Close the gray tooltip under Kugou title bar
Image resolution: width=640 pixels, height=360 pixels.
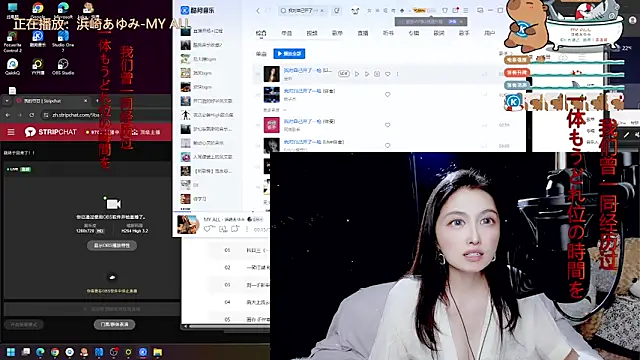pos(462,21)
